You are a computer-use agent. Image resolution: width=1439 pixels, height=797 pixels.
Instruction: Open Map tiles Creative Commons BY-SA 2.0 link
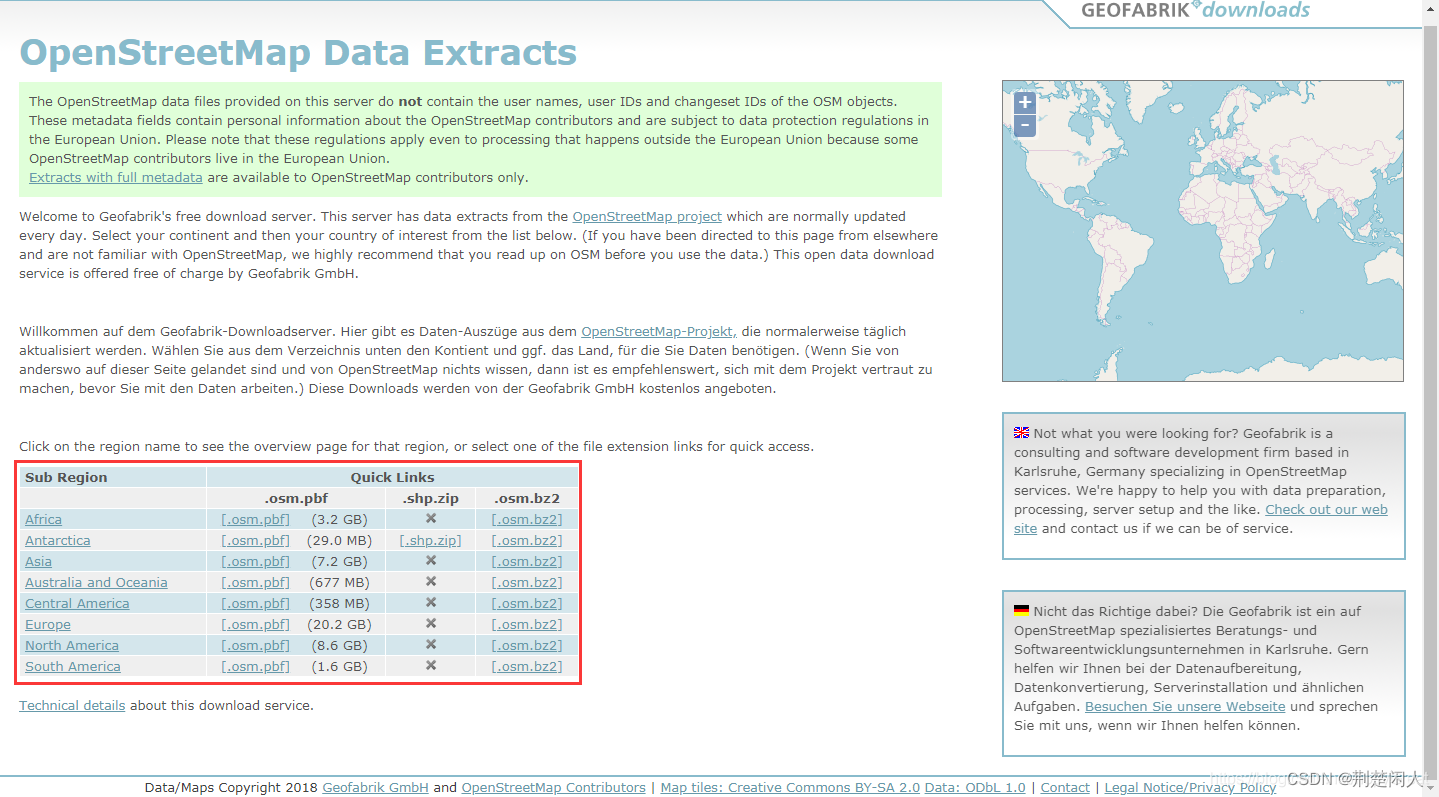tap(790, 787)
